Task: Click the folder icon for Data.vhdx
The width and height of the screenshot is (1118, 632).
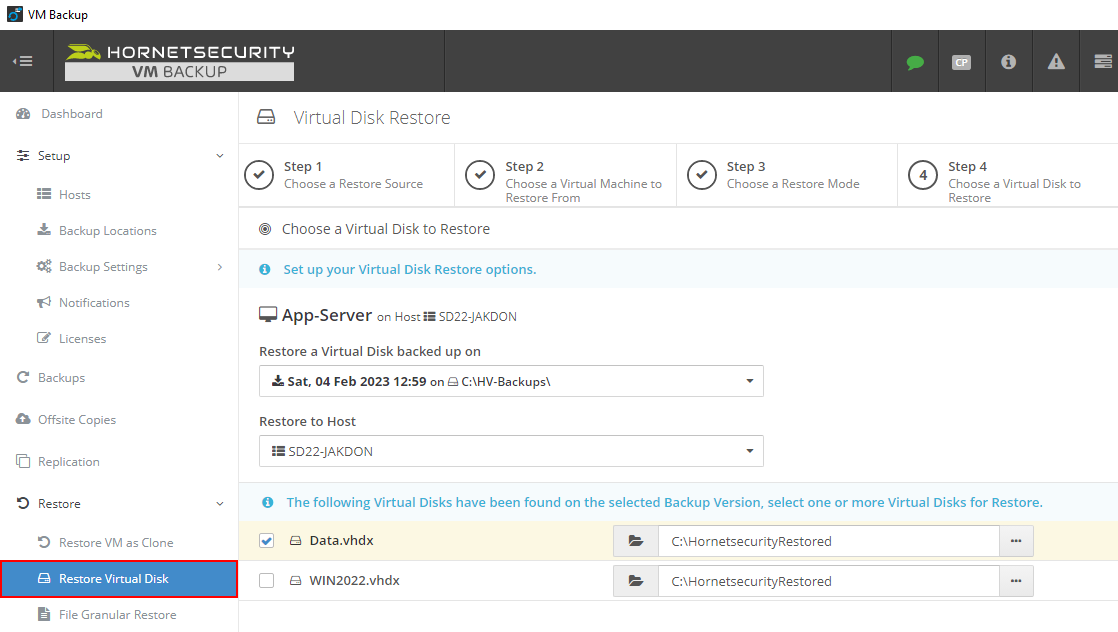Action: pyautogui.click(x=635, y=541)
